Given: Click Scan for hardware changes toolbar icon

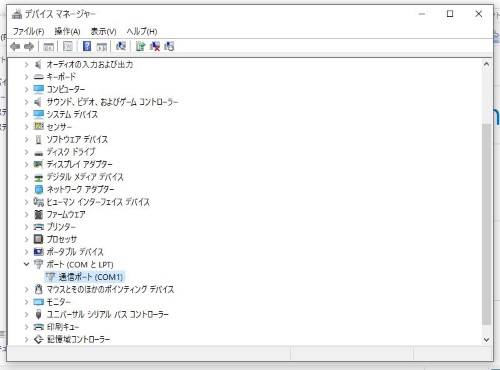Looking at the screenshot, I should (121, 46).
